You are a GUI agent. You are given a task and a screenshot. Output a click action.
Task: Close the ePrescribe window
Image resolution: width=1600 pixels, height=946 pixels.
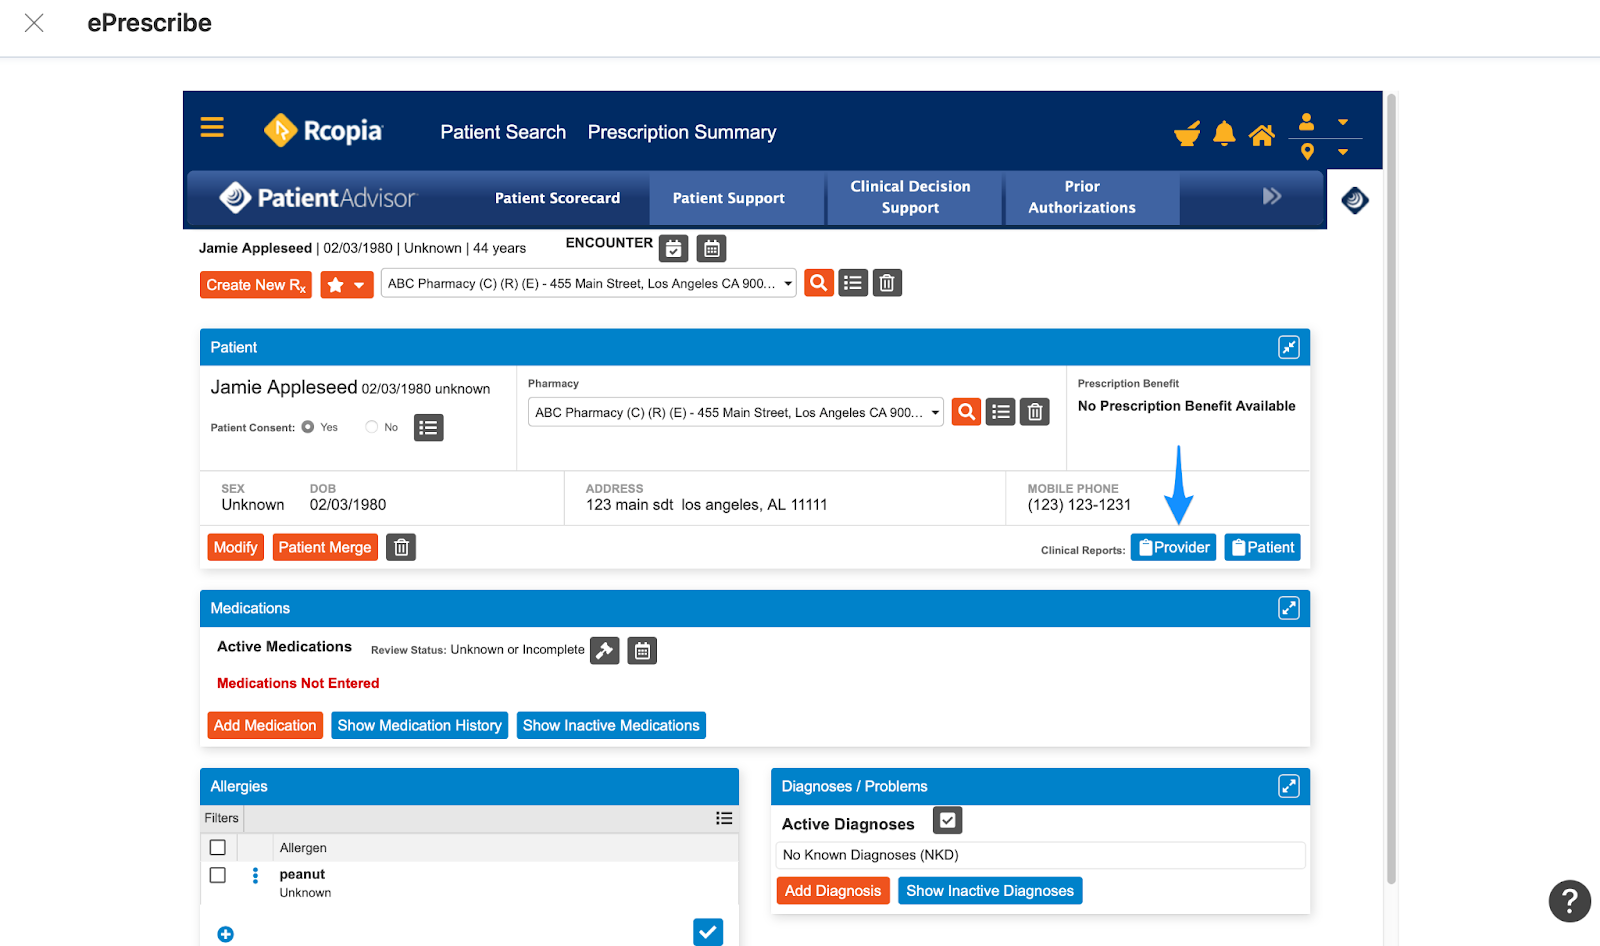point(34,23)
